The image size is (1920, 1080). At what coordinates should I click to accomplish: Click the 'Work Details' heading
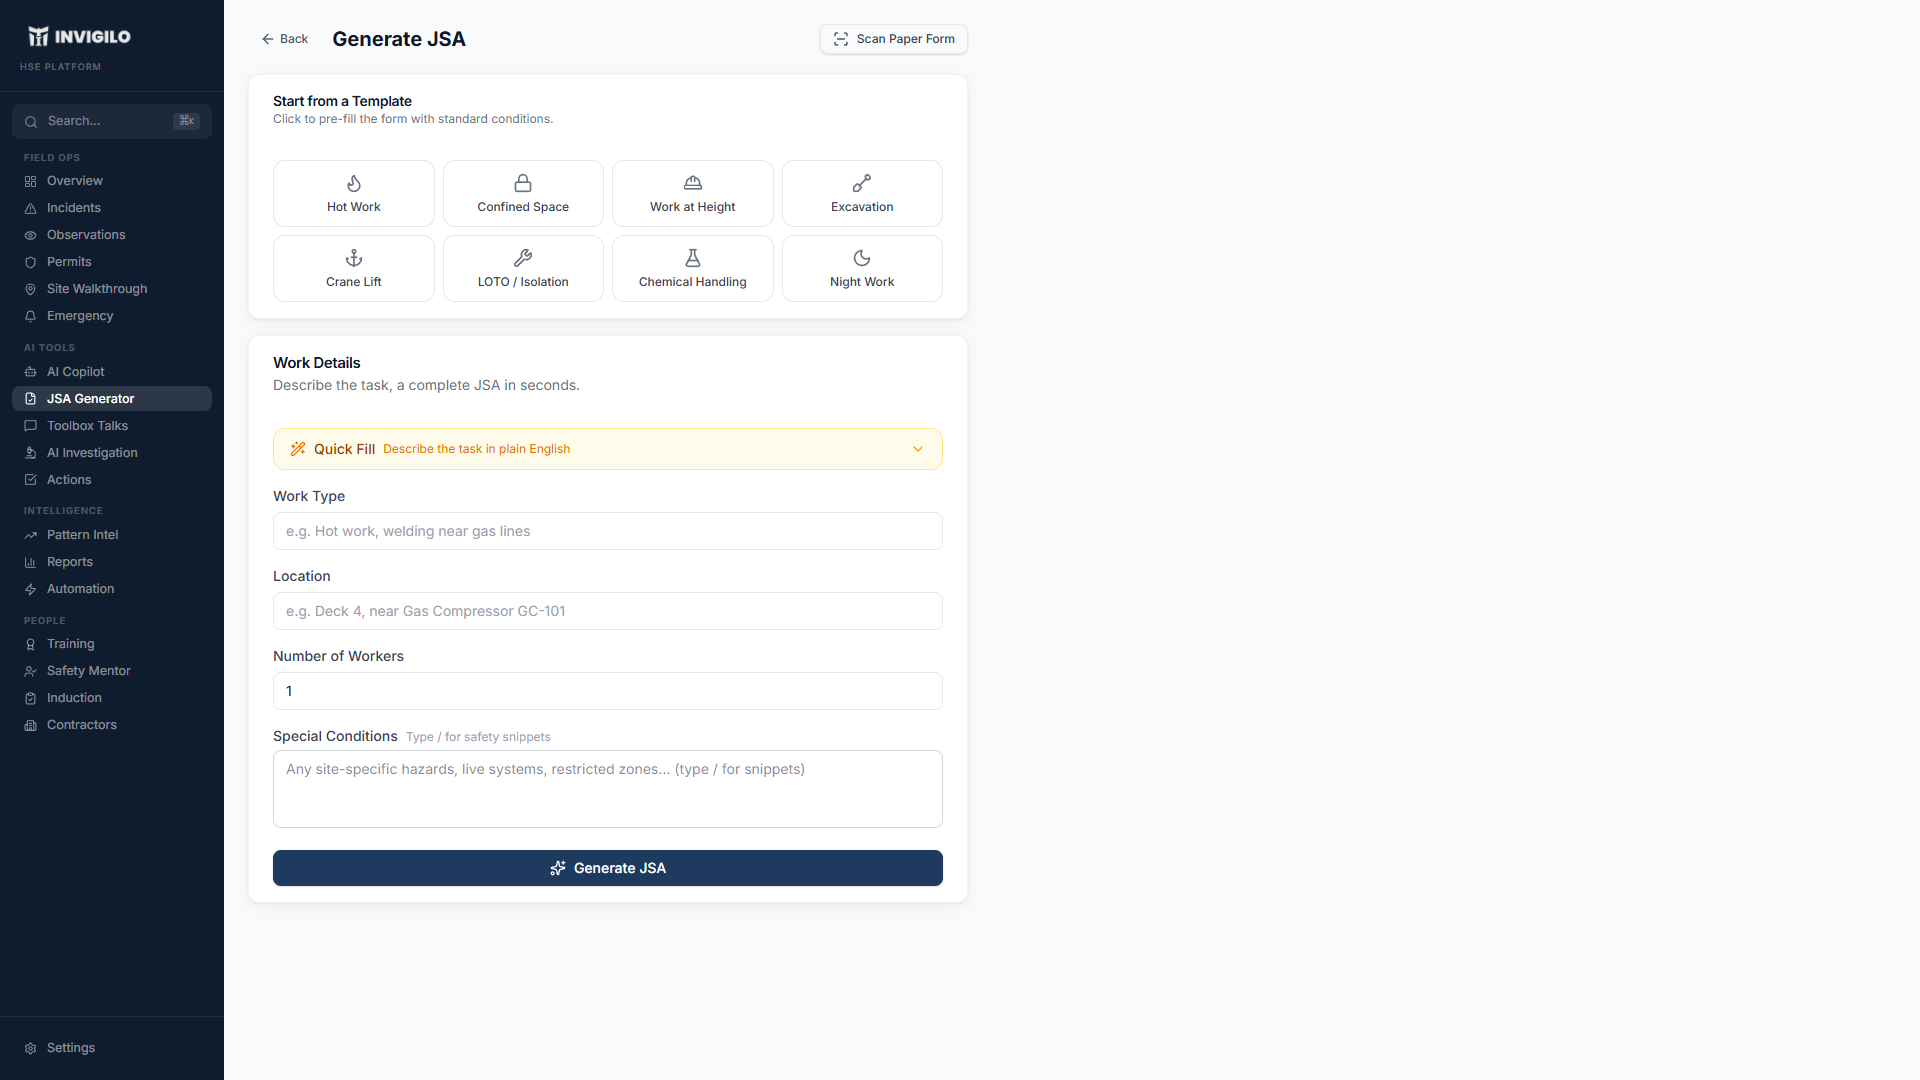[x=317, y=363]
